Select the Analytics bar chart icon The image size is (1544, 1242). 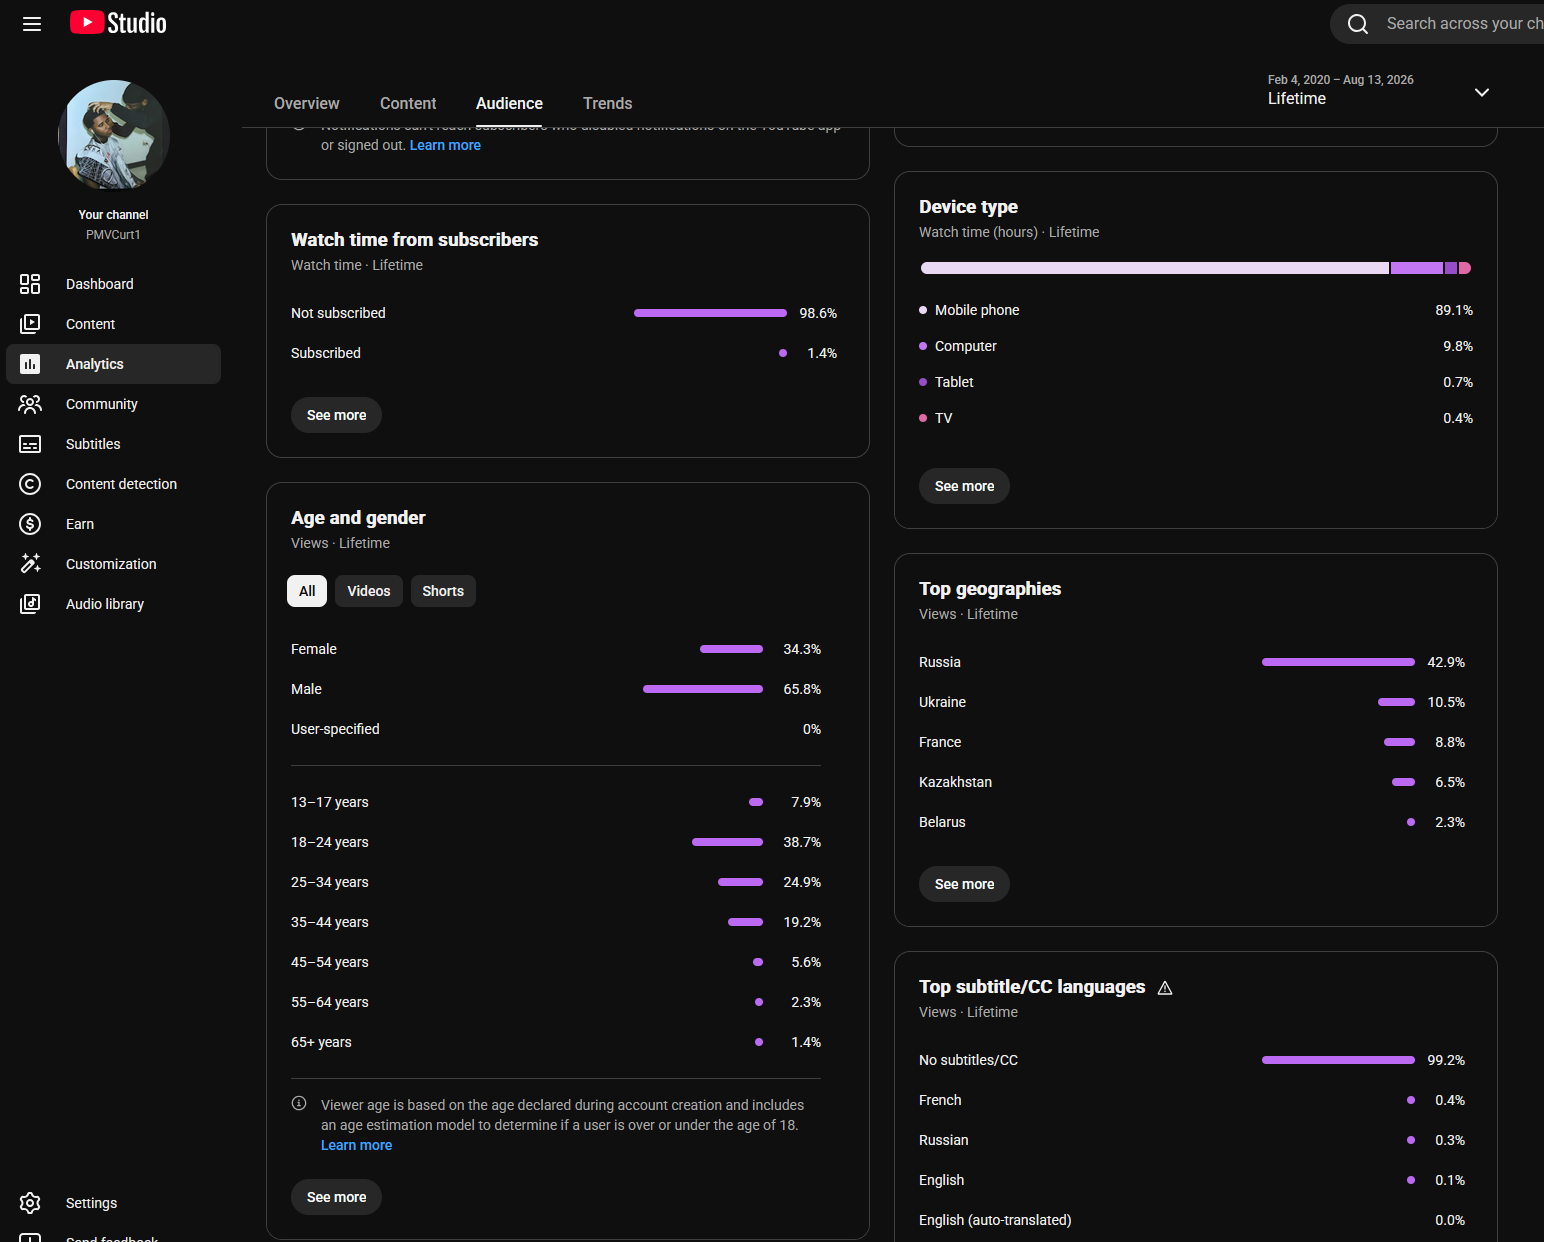(30, 364)
